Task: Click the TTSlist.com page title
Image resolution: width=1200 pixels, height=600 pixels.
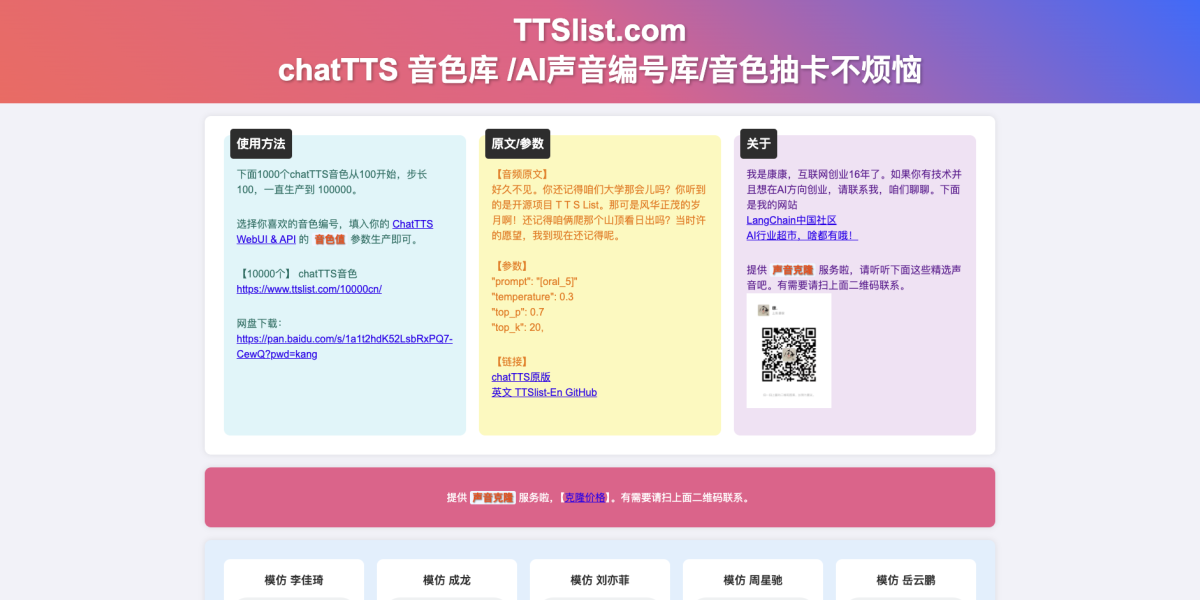Action: tap(598, 30)
